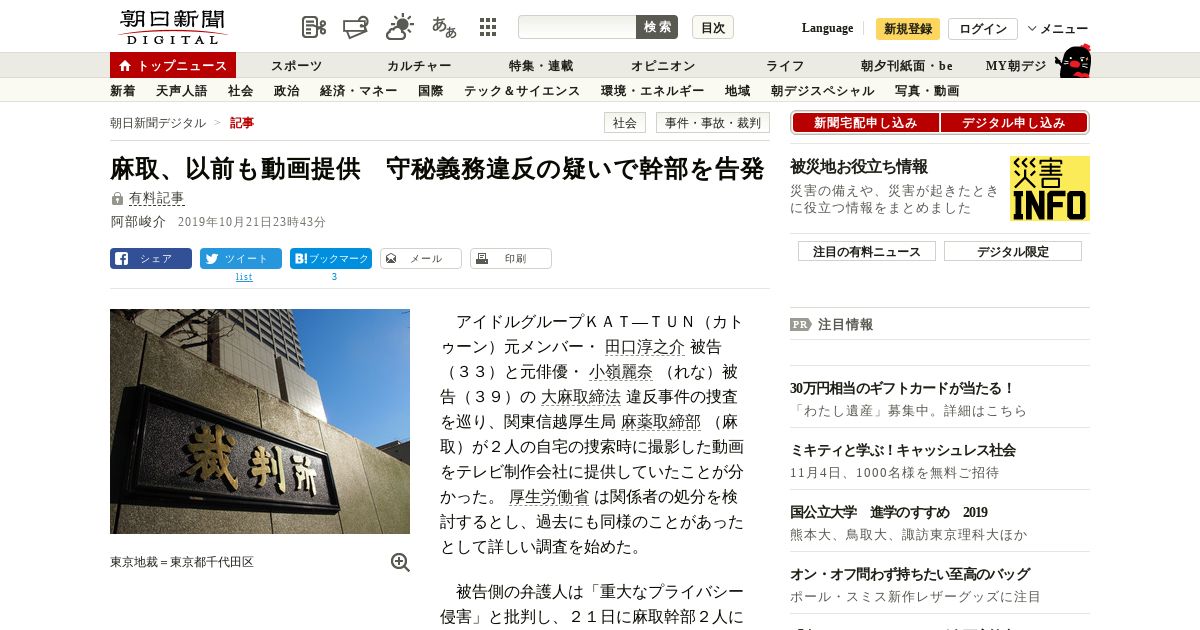
Task: Open the スポーツ section
Action: (x=296, y=66)
